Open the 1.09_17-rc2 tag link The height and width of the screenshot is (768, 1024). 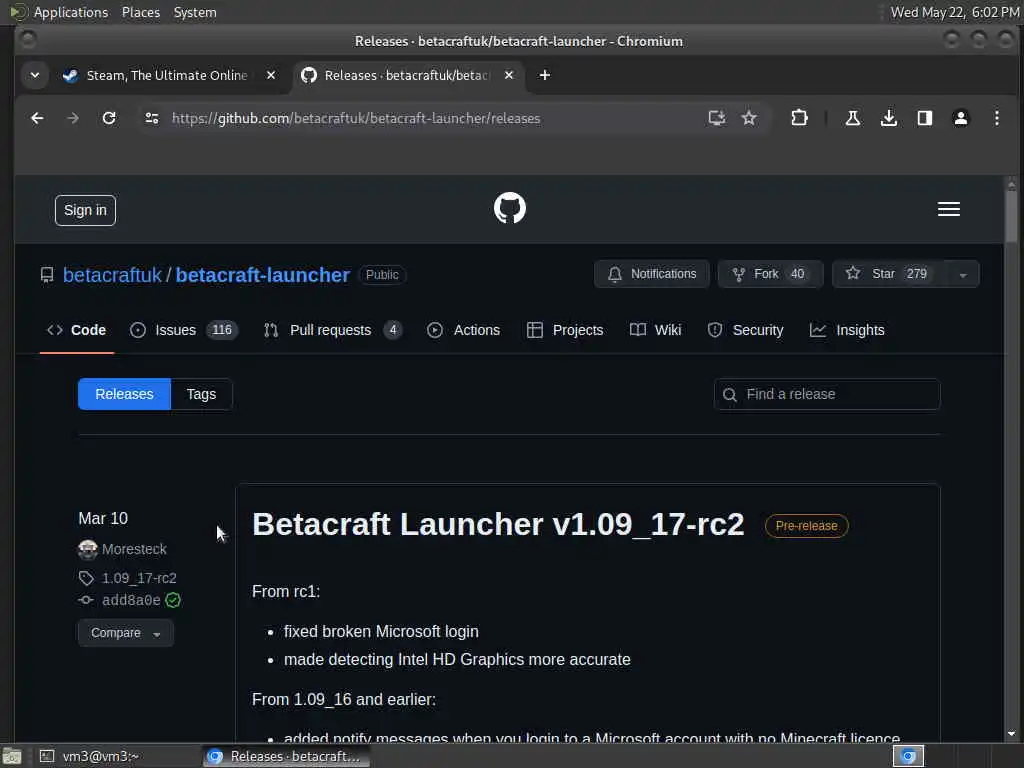tap(139, 578)
